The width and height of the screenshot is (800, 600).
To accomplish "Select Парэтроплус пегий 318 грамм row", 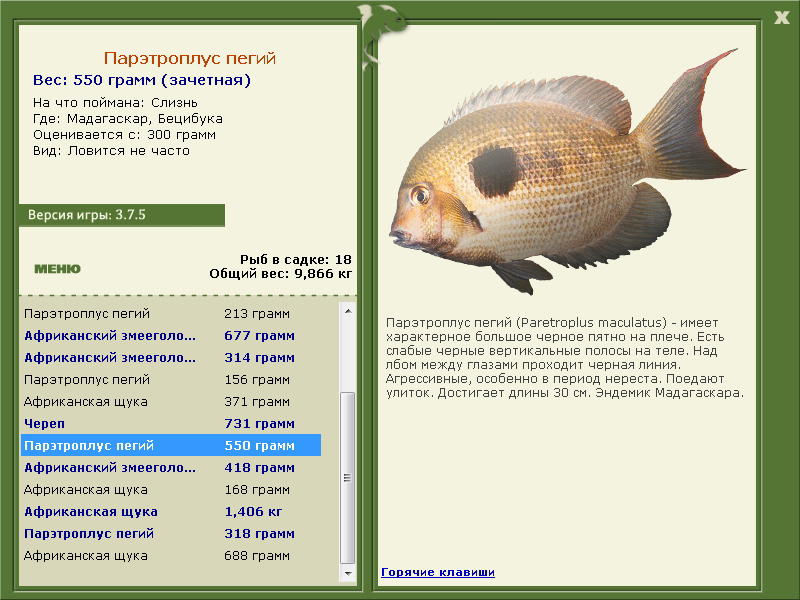I will [x=171, y=534].
